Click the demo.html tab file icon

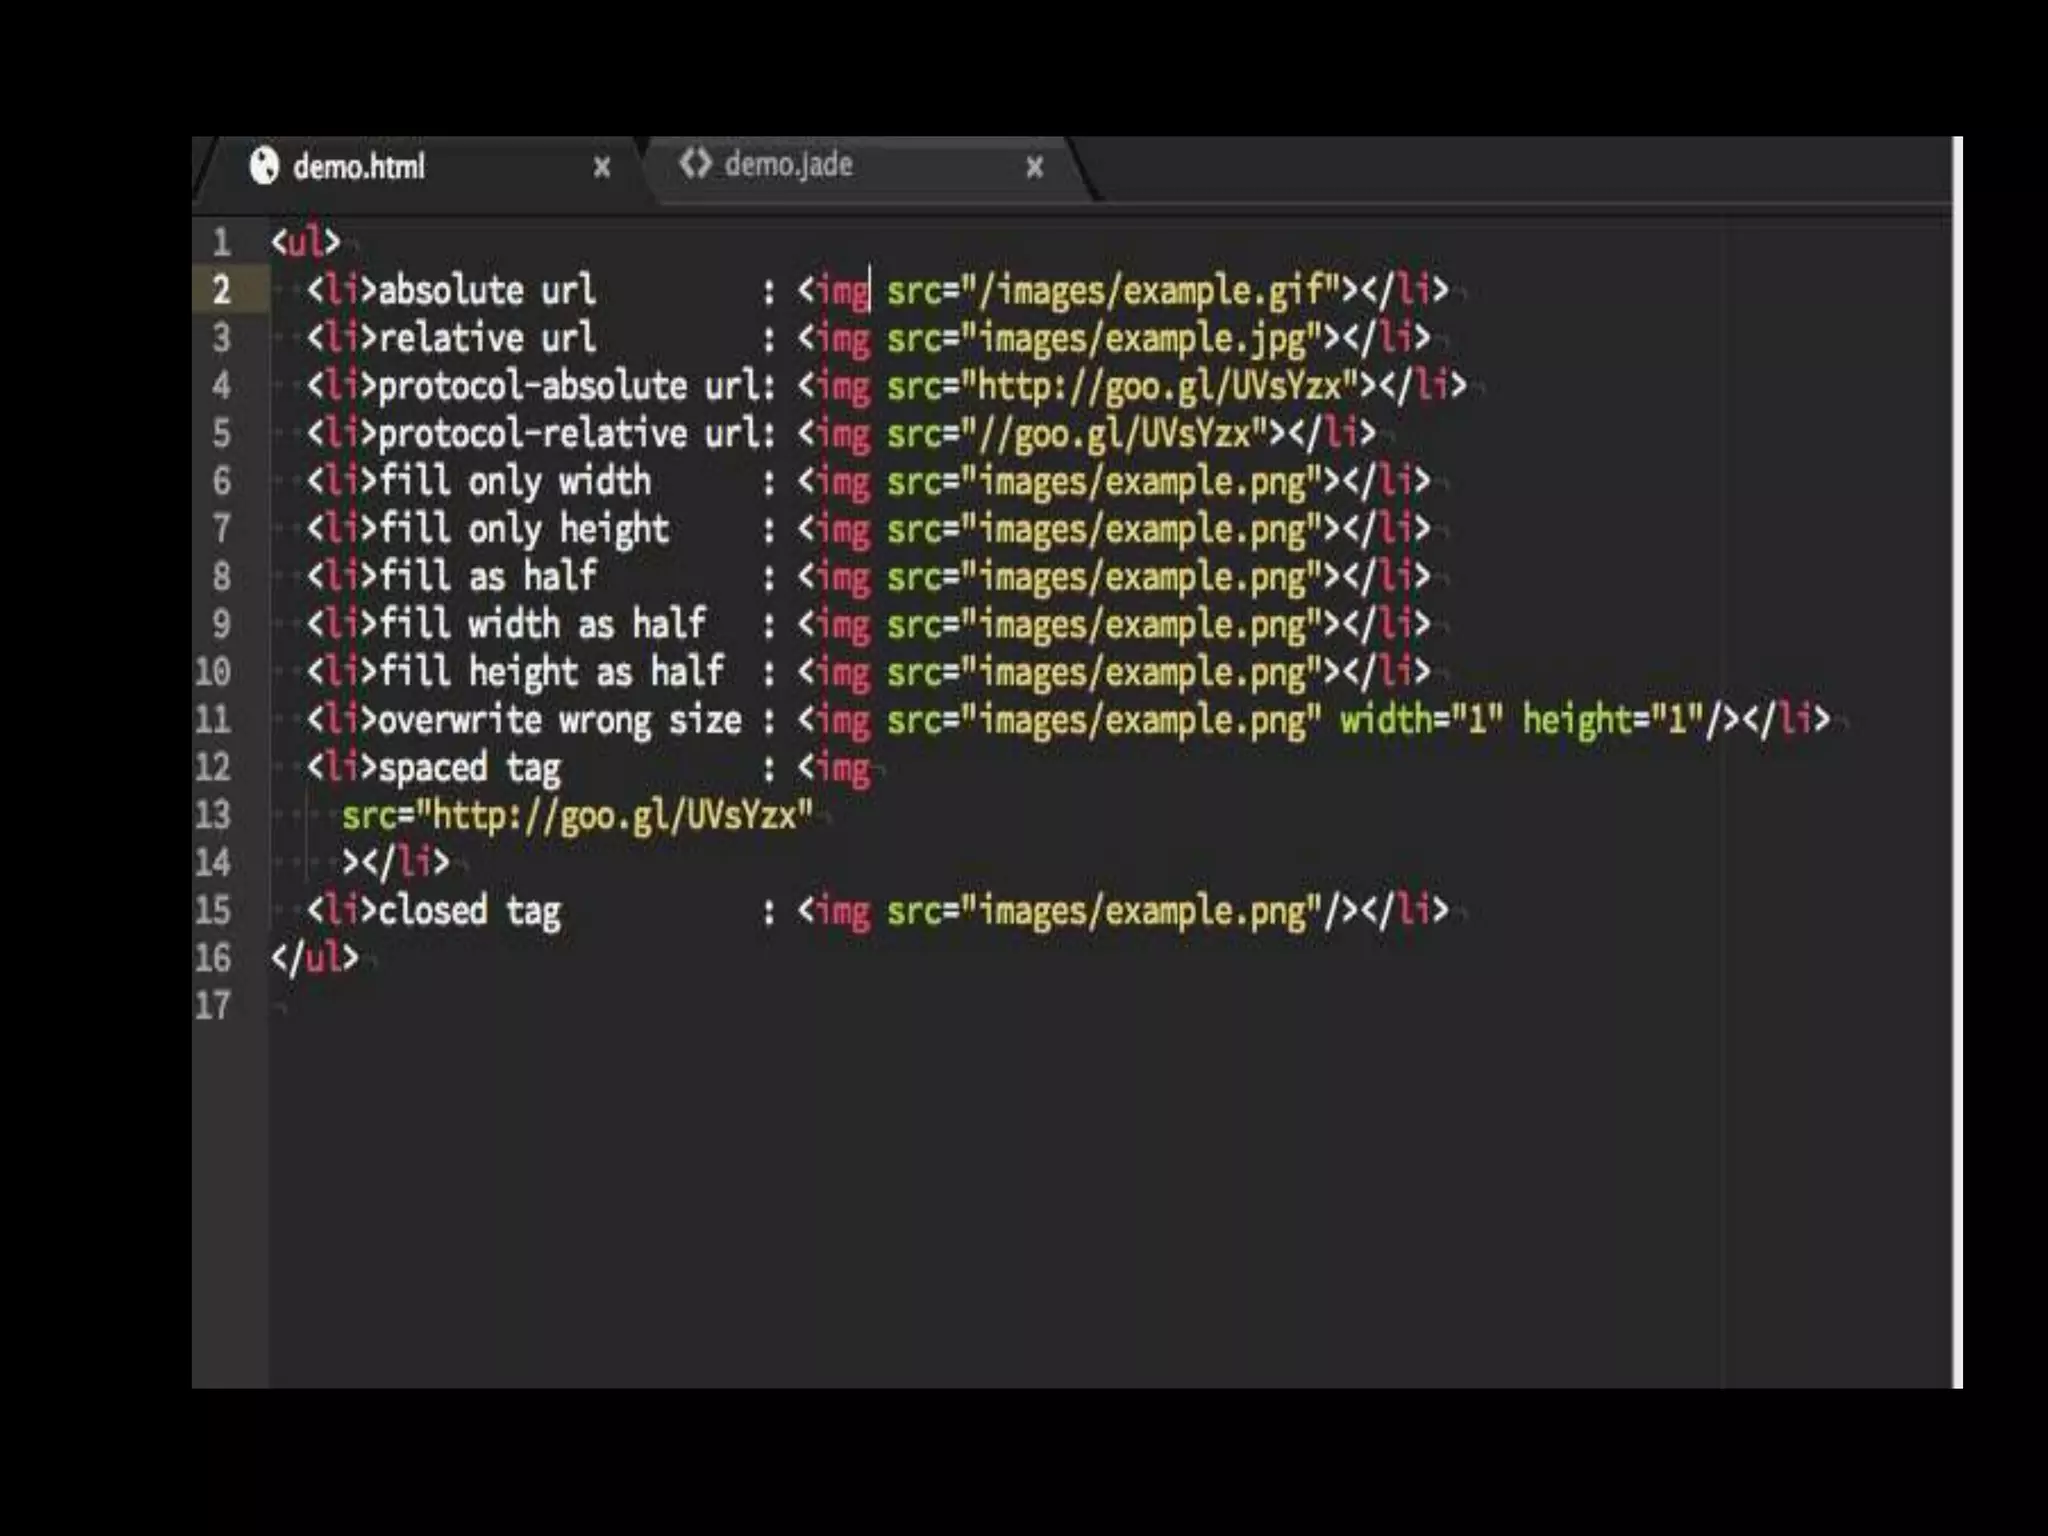point(264,166)
